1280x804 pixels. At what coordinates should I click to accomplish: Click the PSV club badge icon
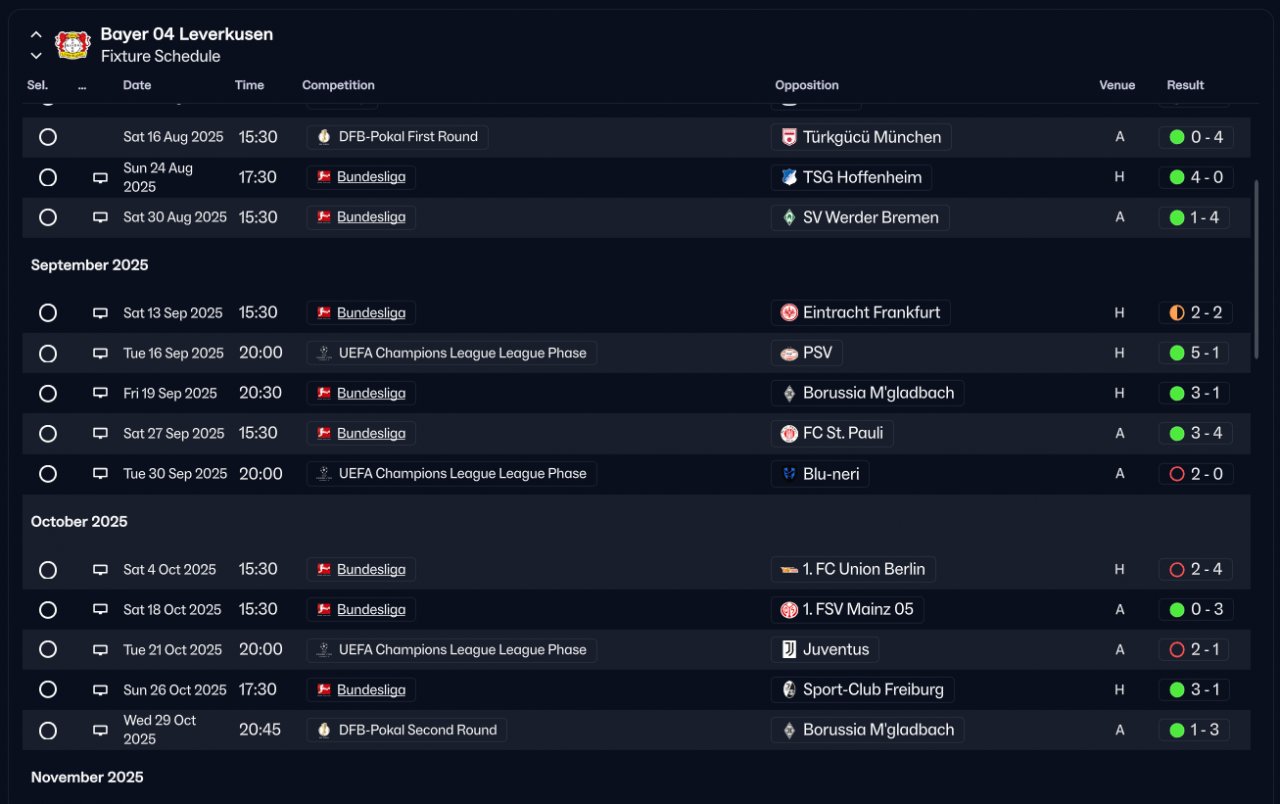(789, 353)
